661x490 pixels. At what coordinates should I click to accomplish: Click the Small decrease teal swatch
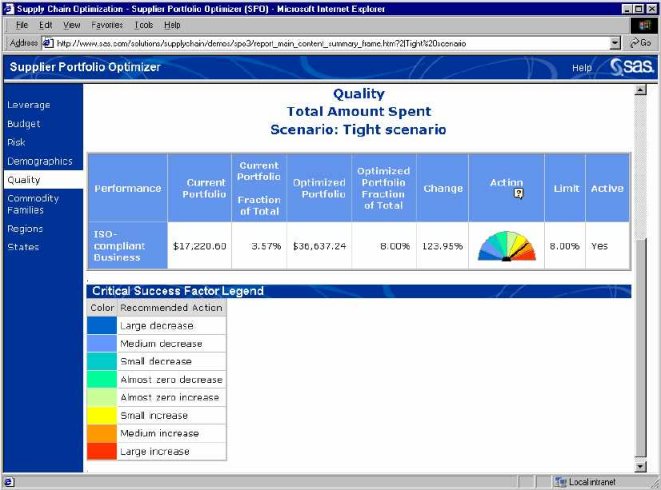pyautogui.click(x=102, y=361)
